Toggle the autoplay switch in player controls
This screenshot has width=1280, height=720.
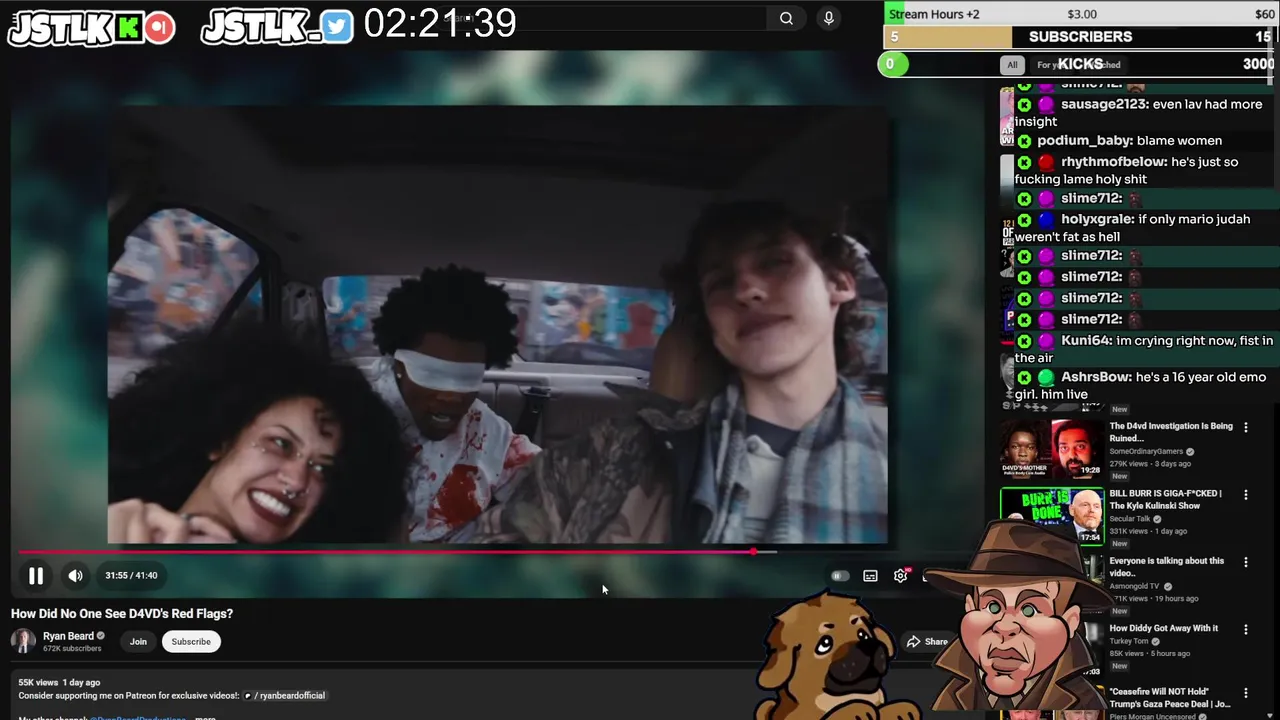tap(840, 576)
